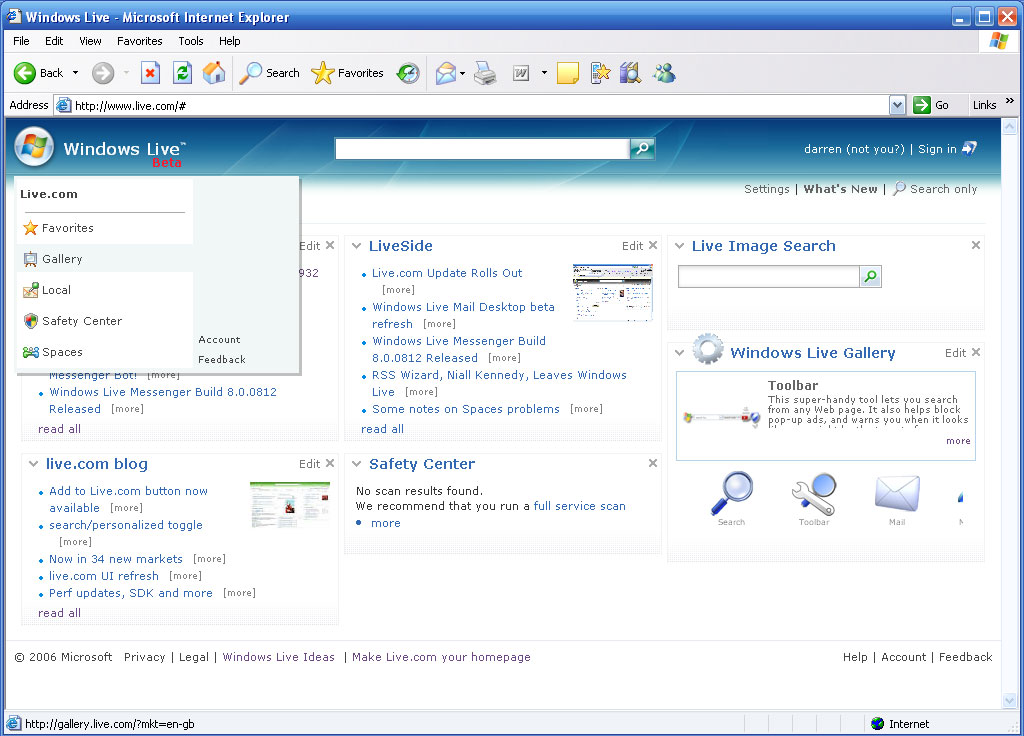Open the address bar dropdown arrow
This screenshot has width=1024, height=736.
(897, 105)
